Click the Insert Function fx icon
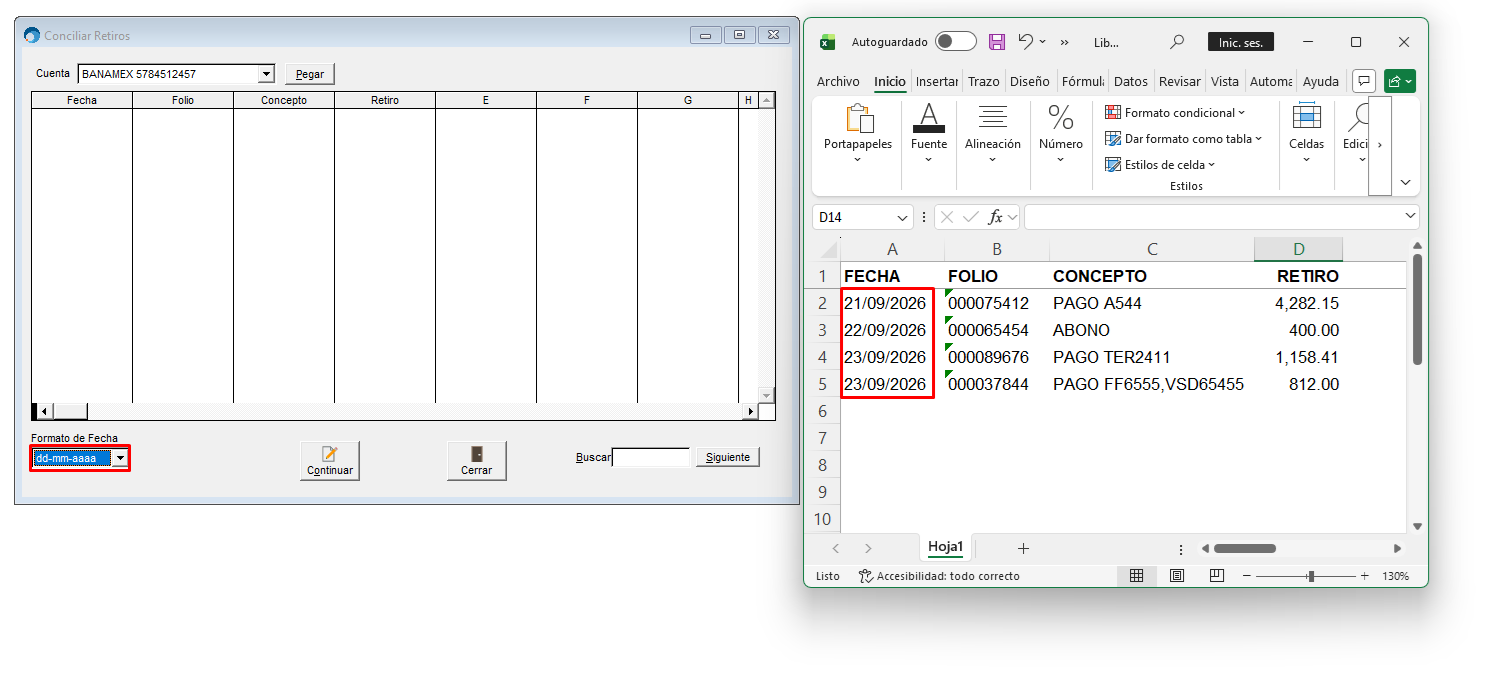Screen dimensions: 1506x689 996,217
